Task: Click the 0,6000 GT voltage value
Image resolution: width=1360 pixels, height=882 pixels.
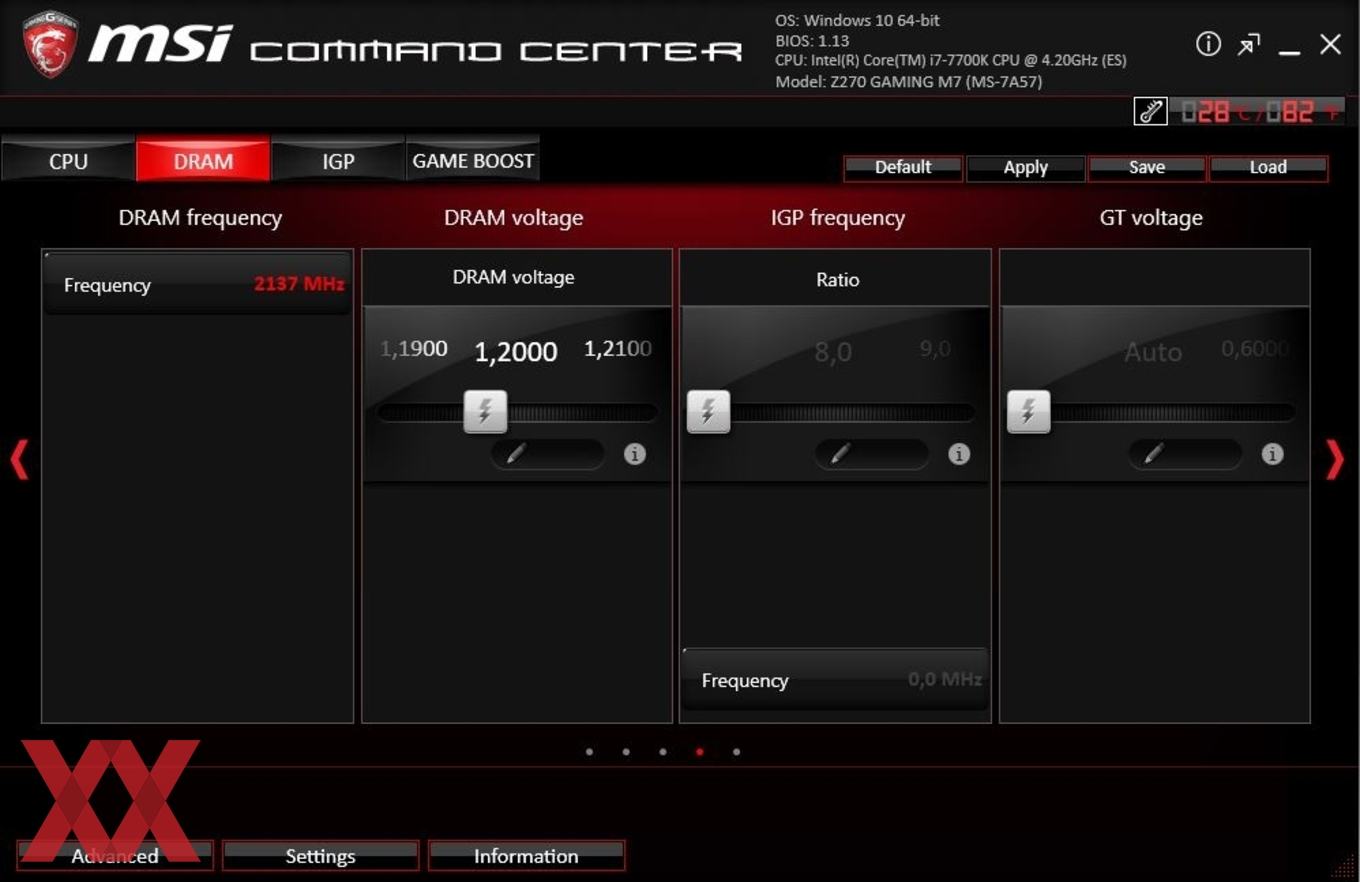Action: (1255, 349)
